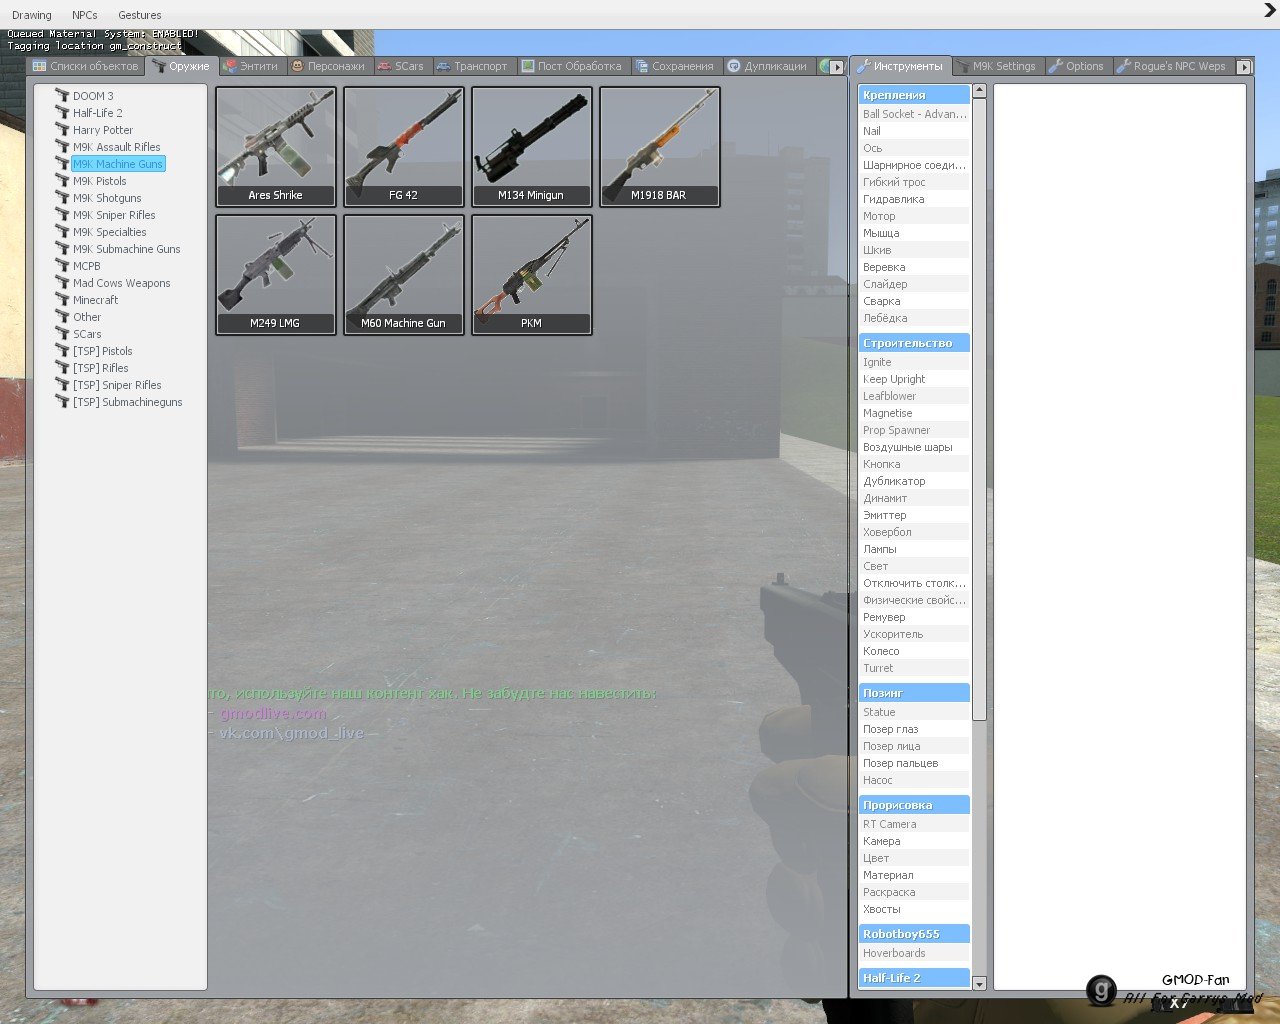Click the pistol icon beside M9K Sniper Rifles
1280x1024 pixels.
click(x=62, y=215)
